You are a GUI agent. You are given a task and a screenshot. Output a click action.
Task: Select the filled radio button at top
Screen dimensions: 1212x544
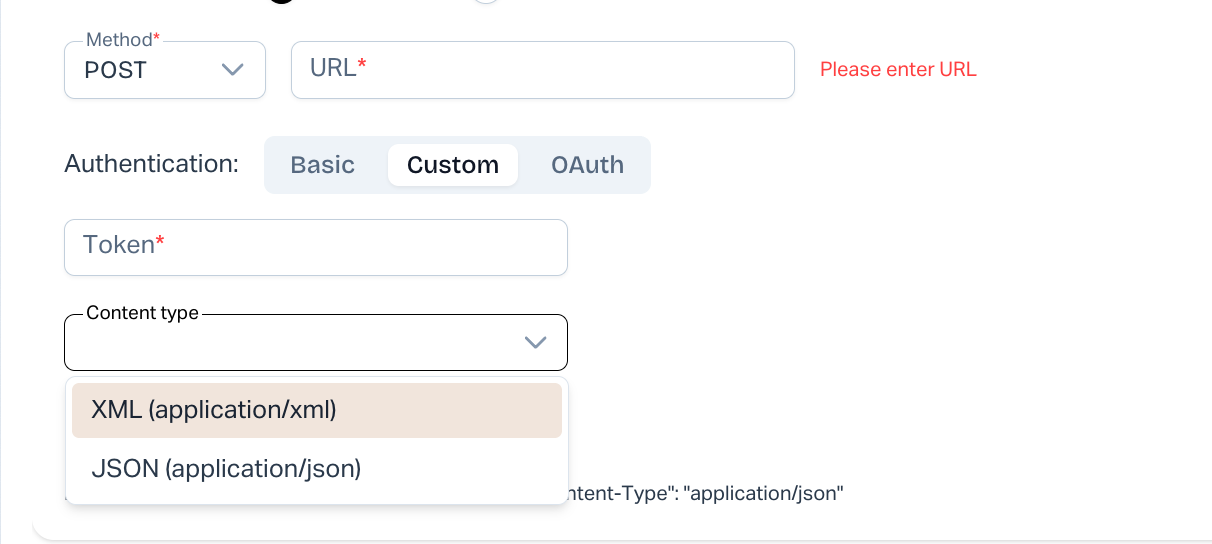pyautogui.click(x=282, y=1)
